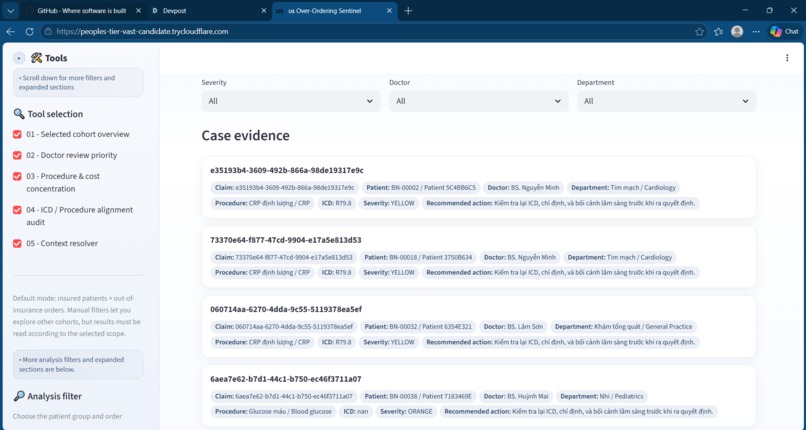The width and height of the screenshot is (806, 430).
Task: Open the browser favorites list icon
Action: pos(718,32)
